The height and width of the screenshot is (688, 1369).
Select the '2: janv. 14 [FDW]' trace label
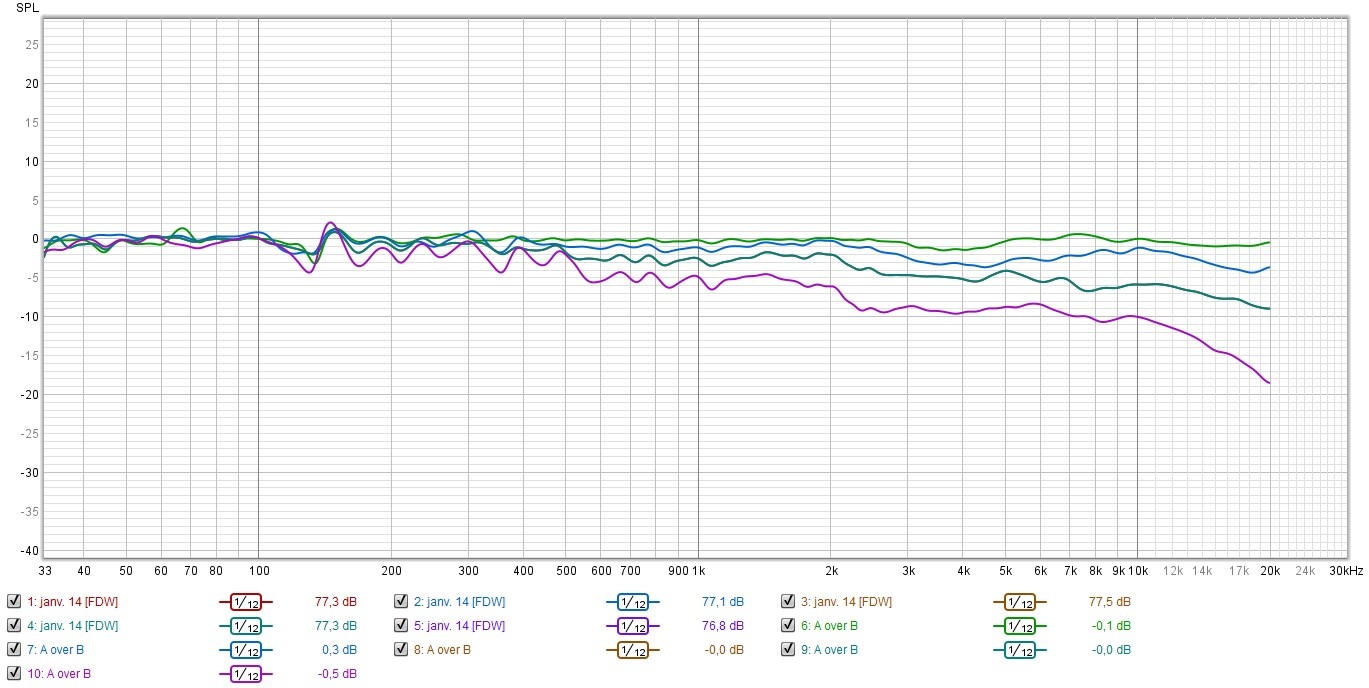pos(459,602)
